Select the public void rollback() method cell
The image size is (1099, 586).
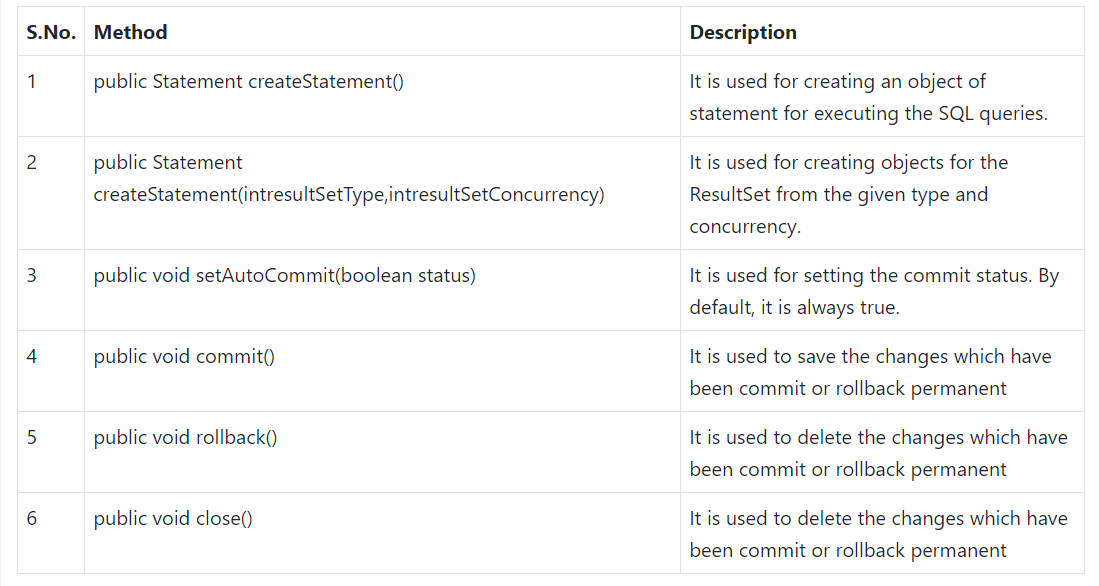click(185, 437)
